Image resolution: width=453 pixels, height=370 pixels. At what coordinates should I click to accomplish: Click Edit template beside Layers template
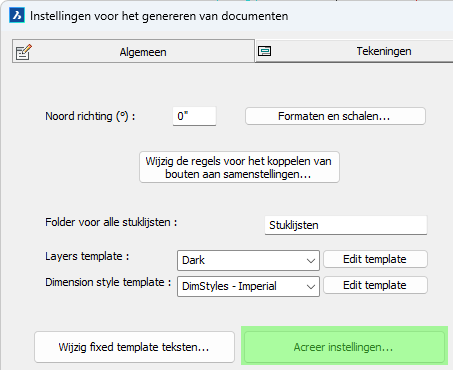tap(375, 259)
